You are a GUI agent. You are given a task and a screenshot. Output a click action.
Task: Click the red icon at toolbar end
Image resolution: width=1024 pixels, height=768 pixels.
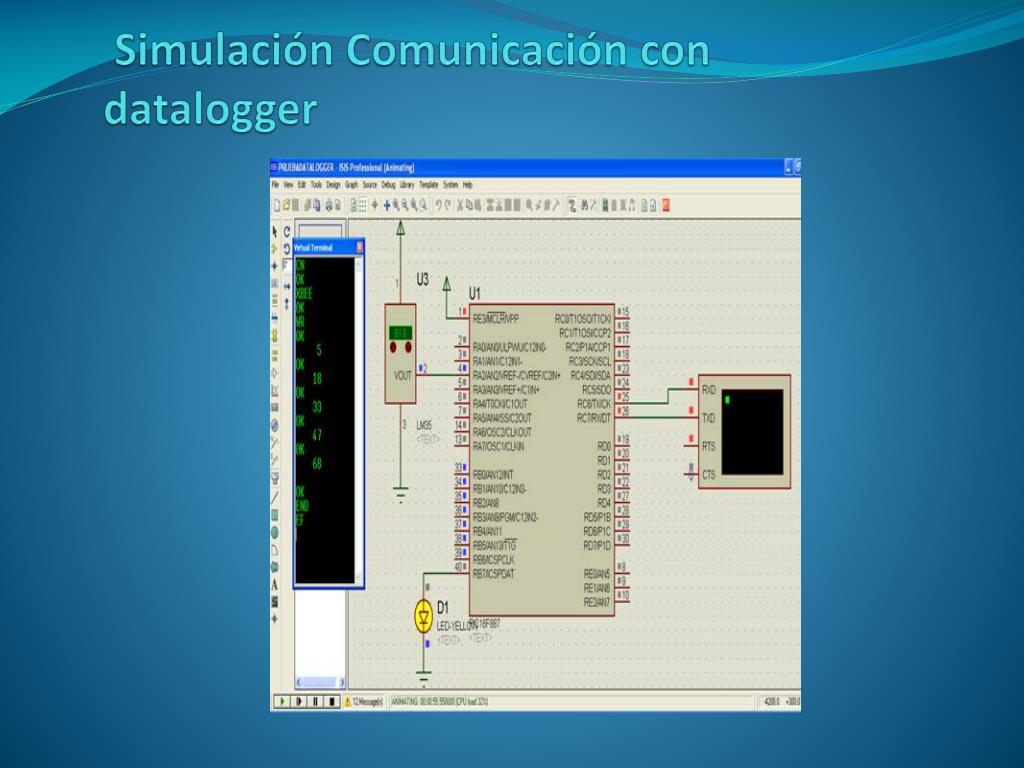[666, 206]
